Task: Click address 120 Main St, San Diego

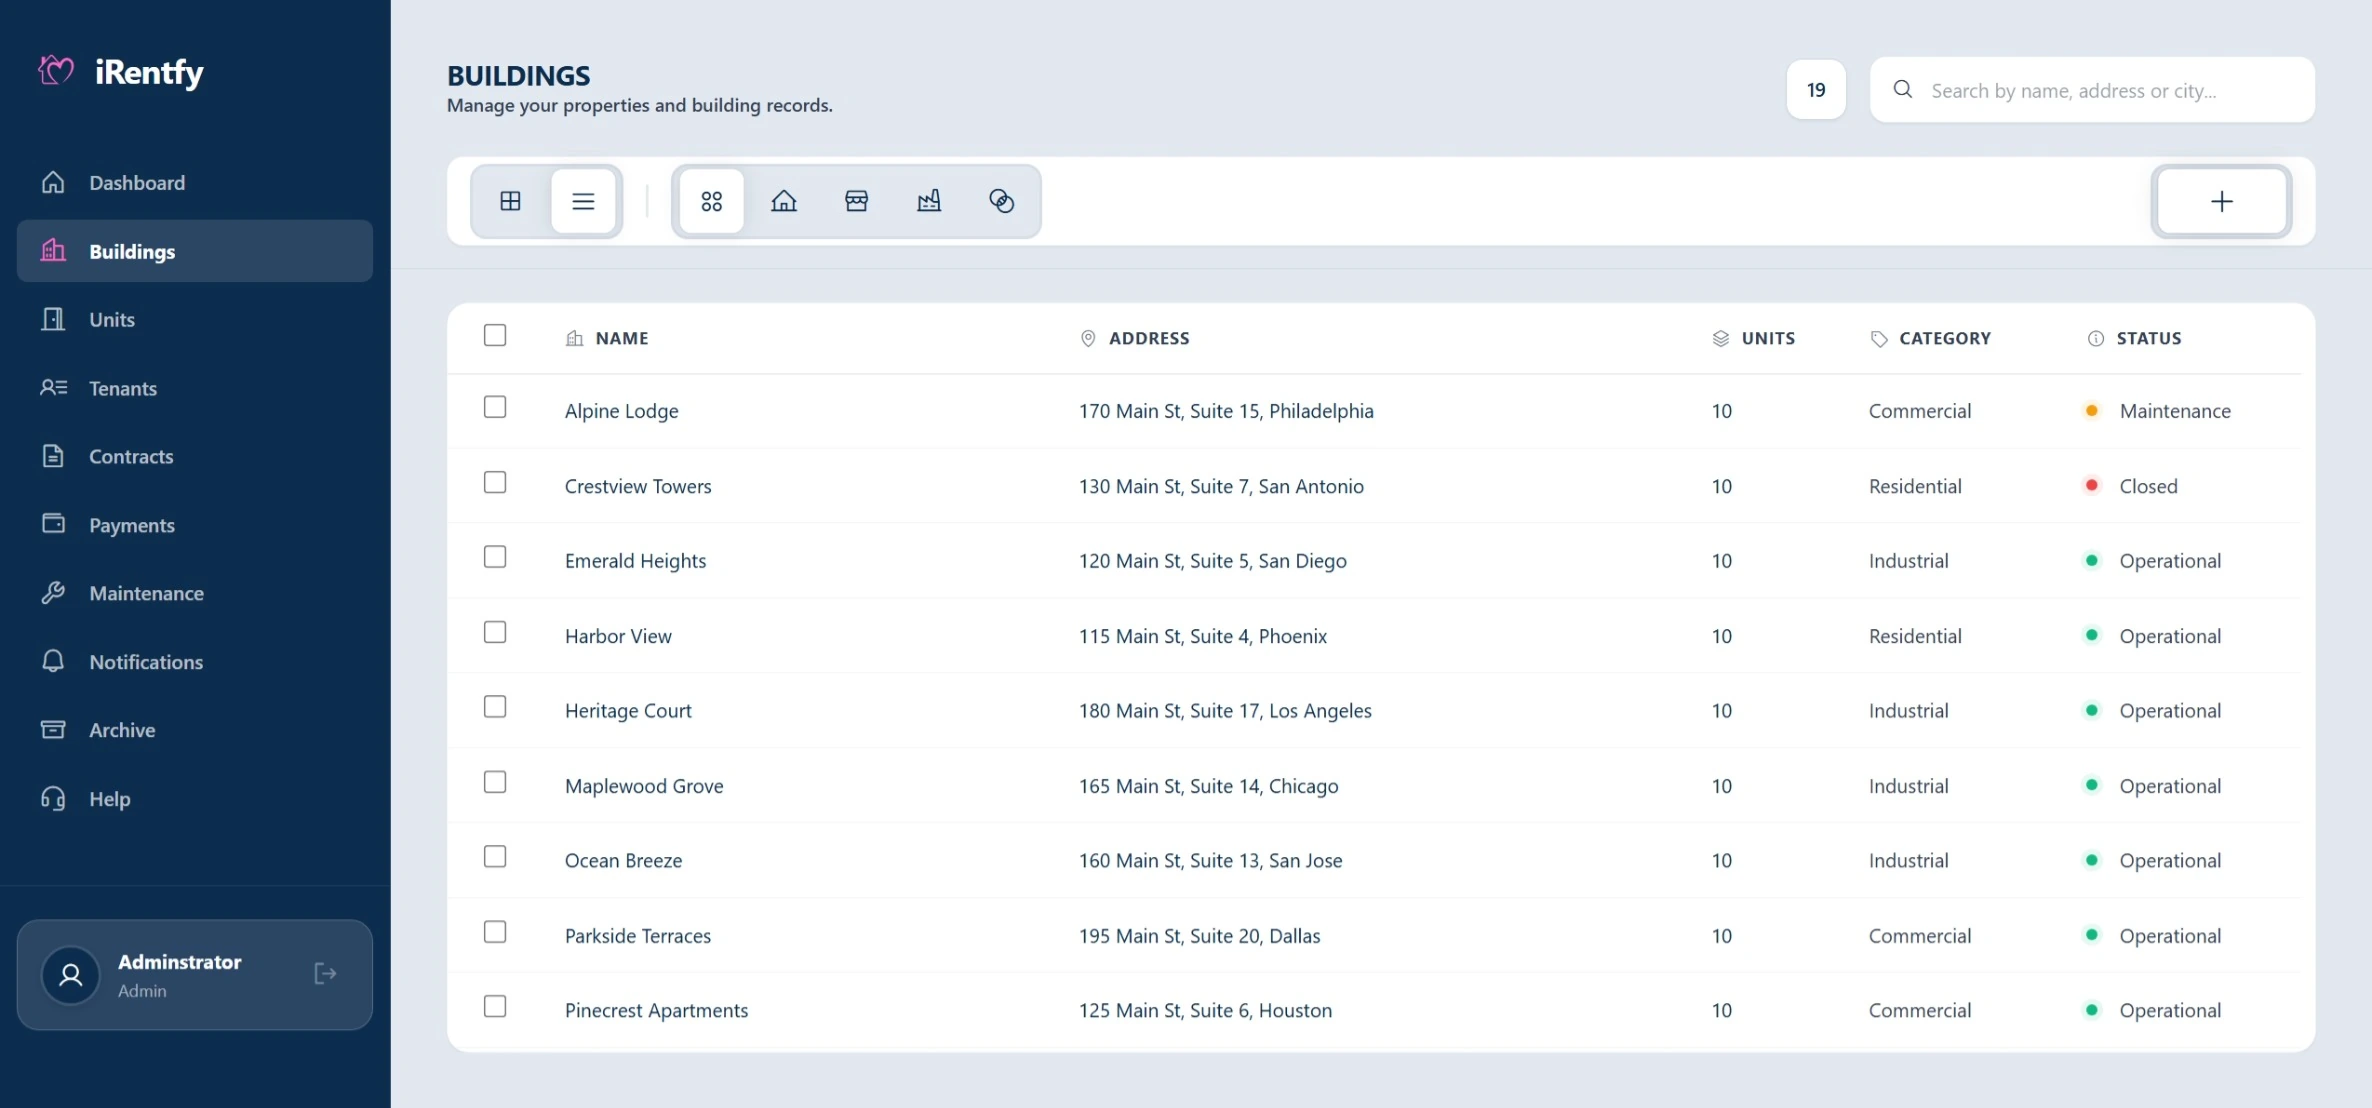Action: tap(1213, 561)
